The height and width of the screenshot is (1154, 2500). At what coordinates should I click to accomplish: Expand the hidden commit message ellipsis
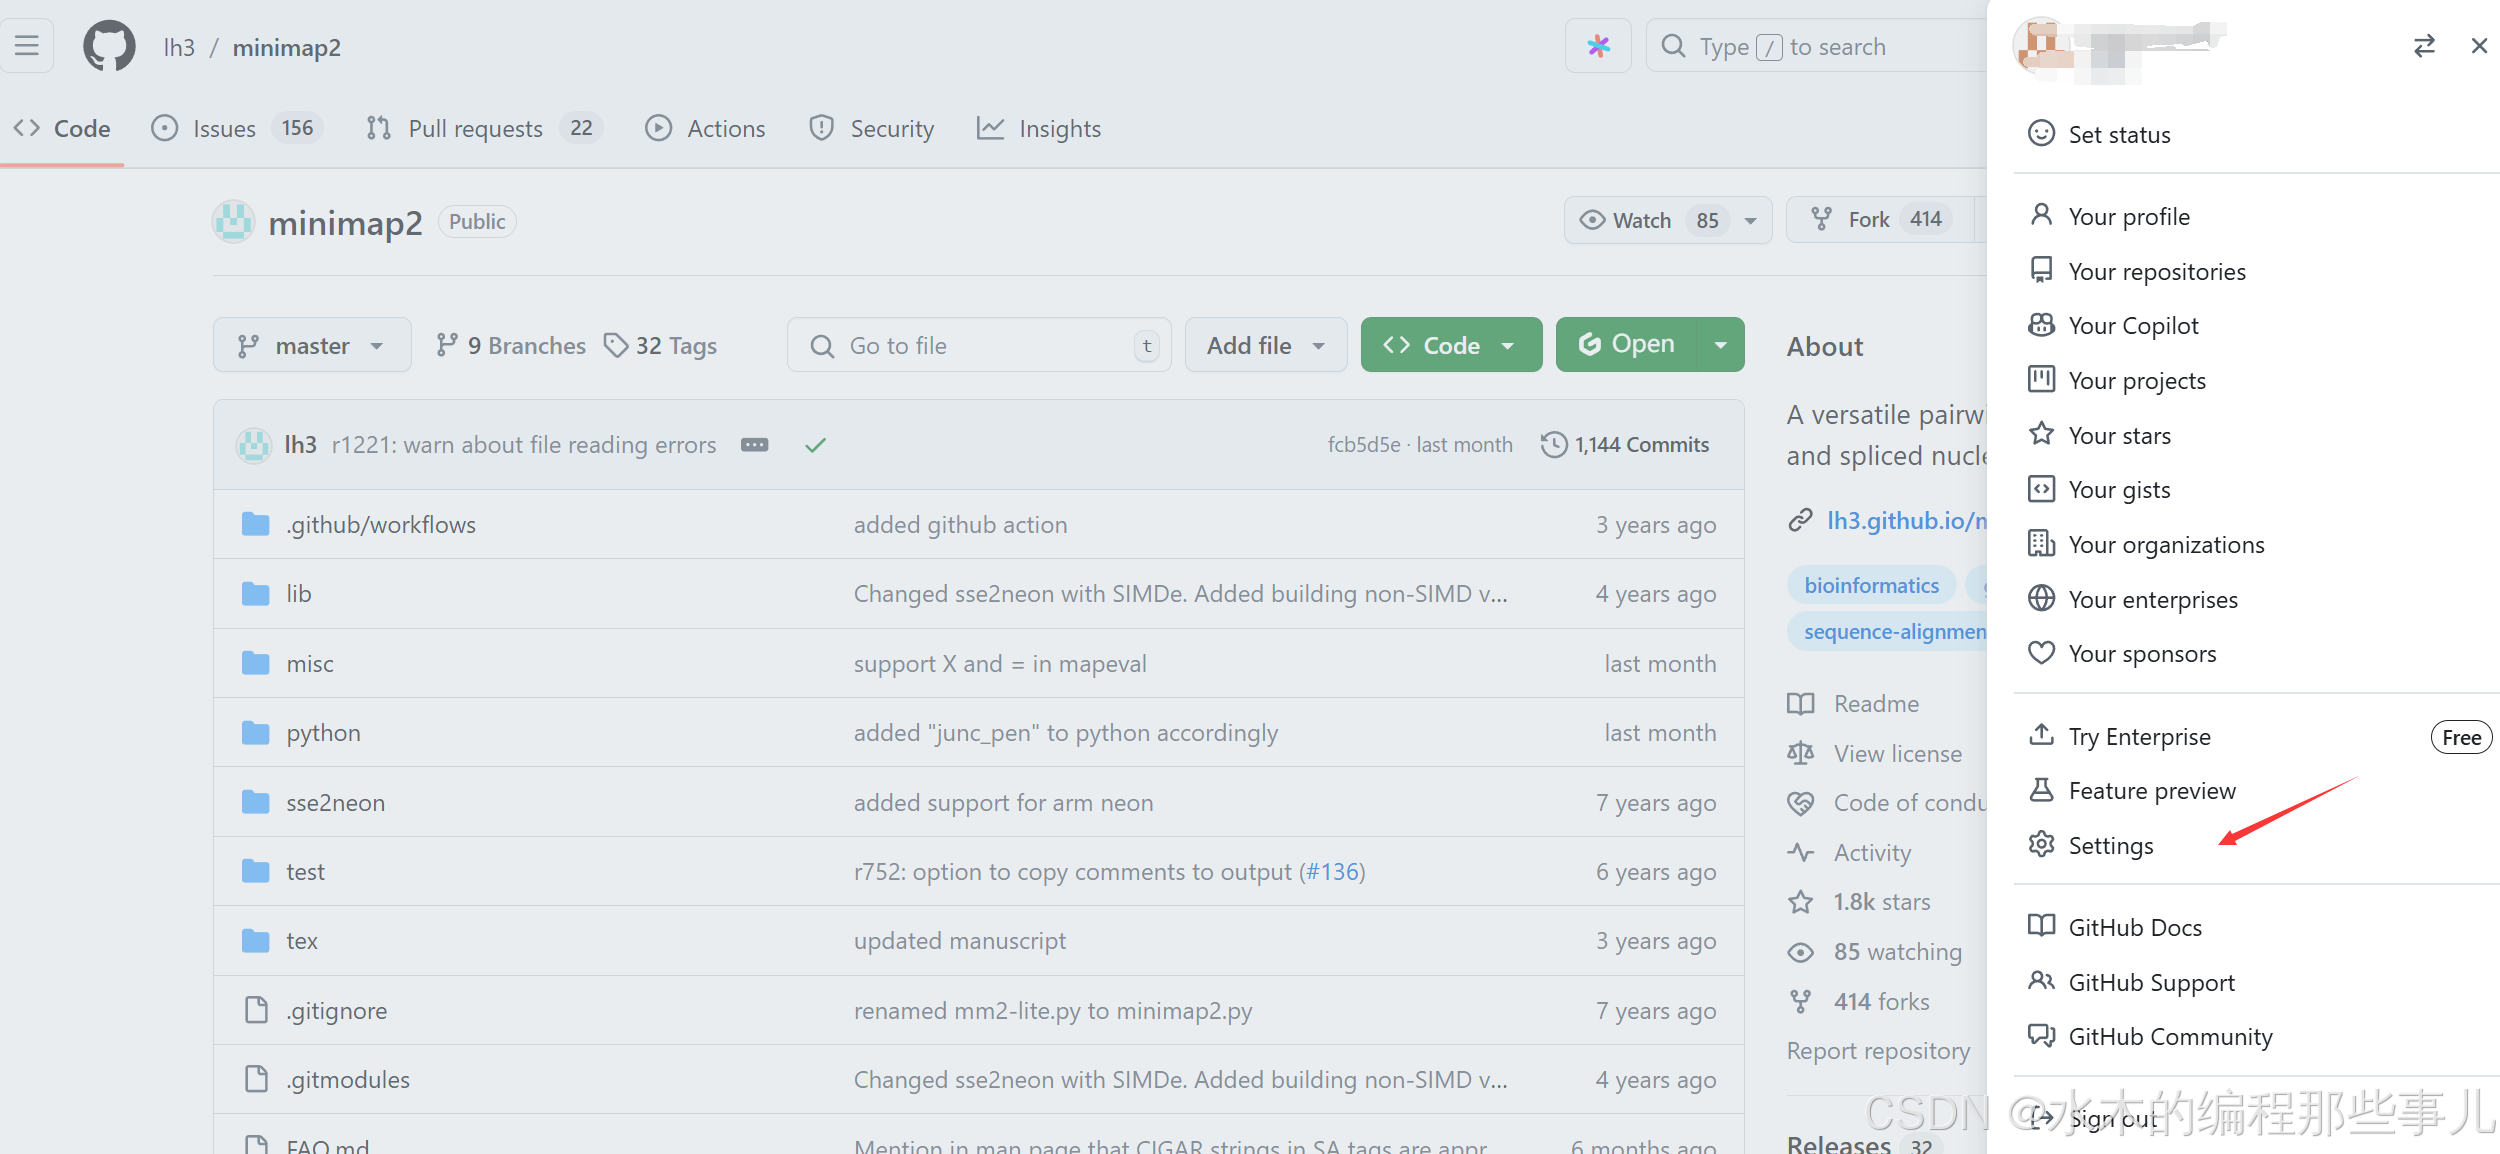tap(754, 445)
